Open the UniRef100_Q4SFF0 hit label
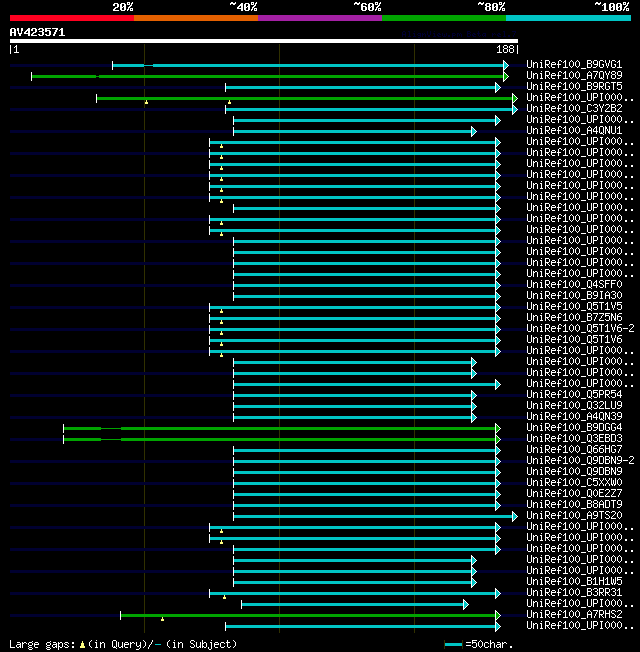The width and height of the screenshot is (640, 652). (574, 284)
